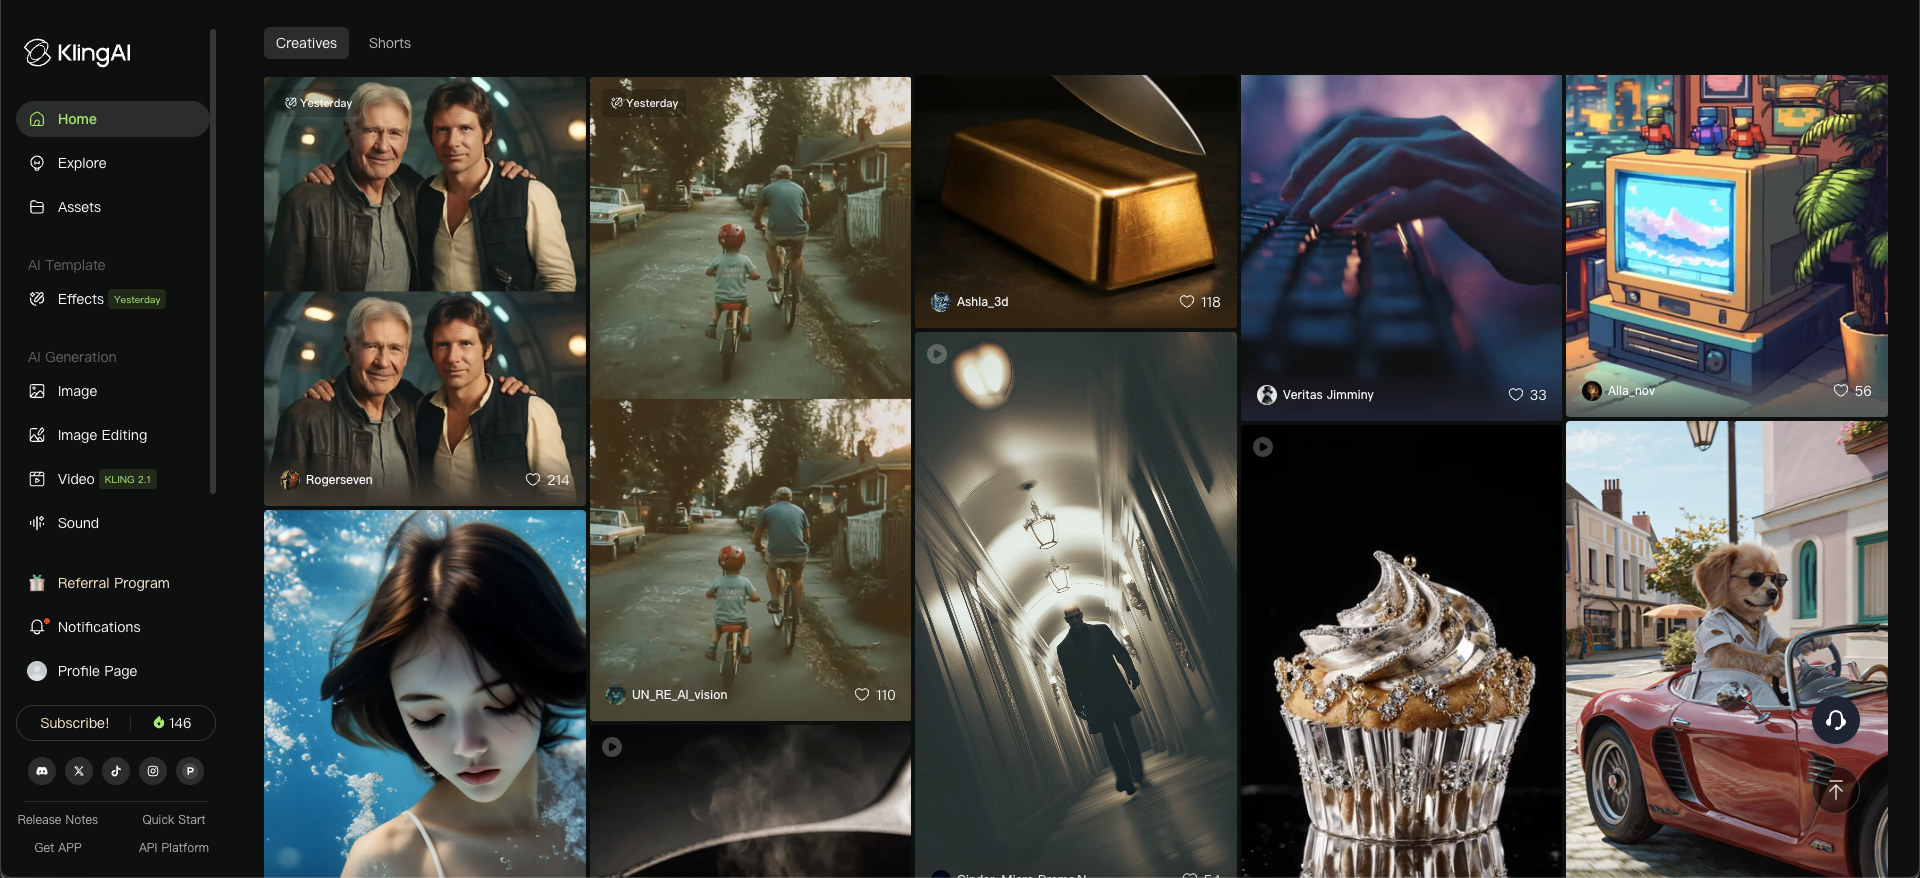The image size is (1920, 878).
Task: Open the Release Notes link
Action: coord(58,820)
